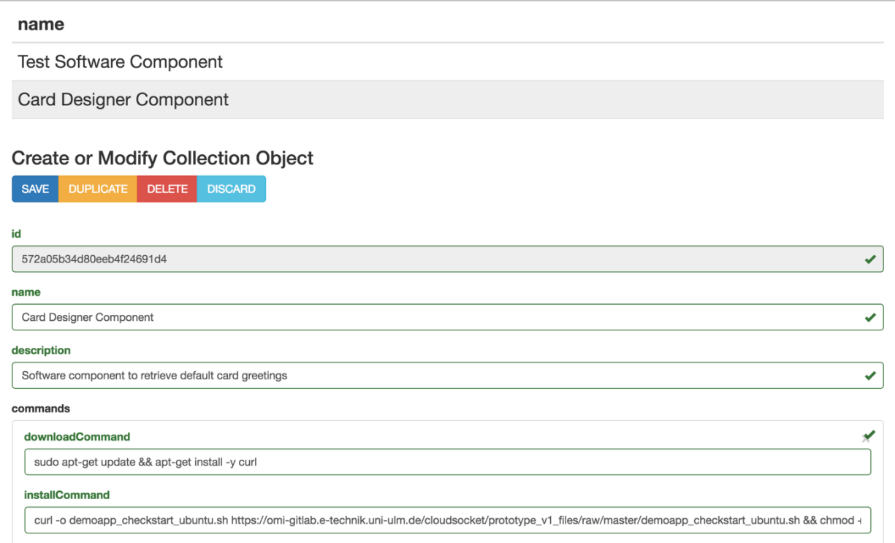The image size is (895, 543).
Task: Click the downloadCommand input with apt-get text
Action: pos(447,462)
